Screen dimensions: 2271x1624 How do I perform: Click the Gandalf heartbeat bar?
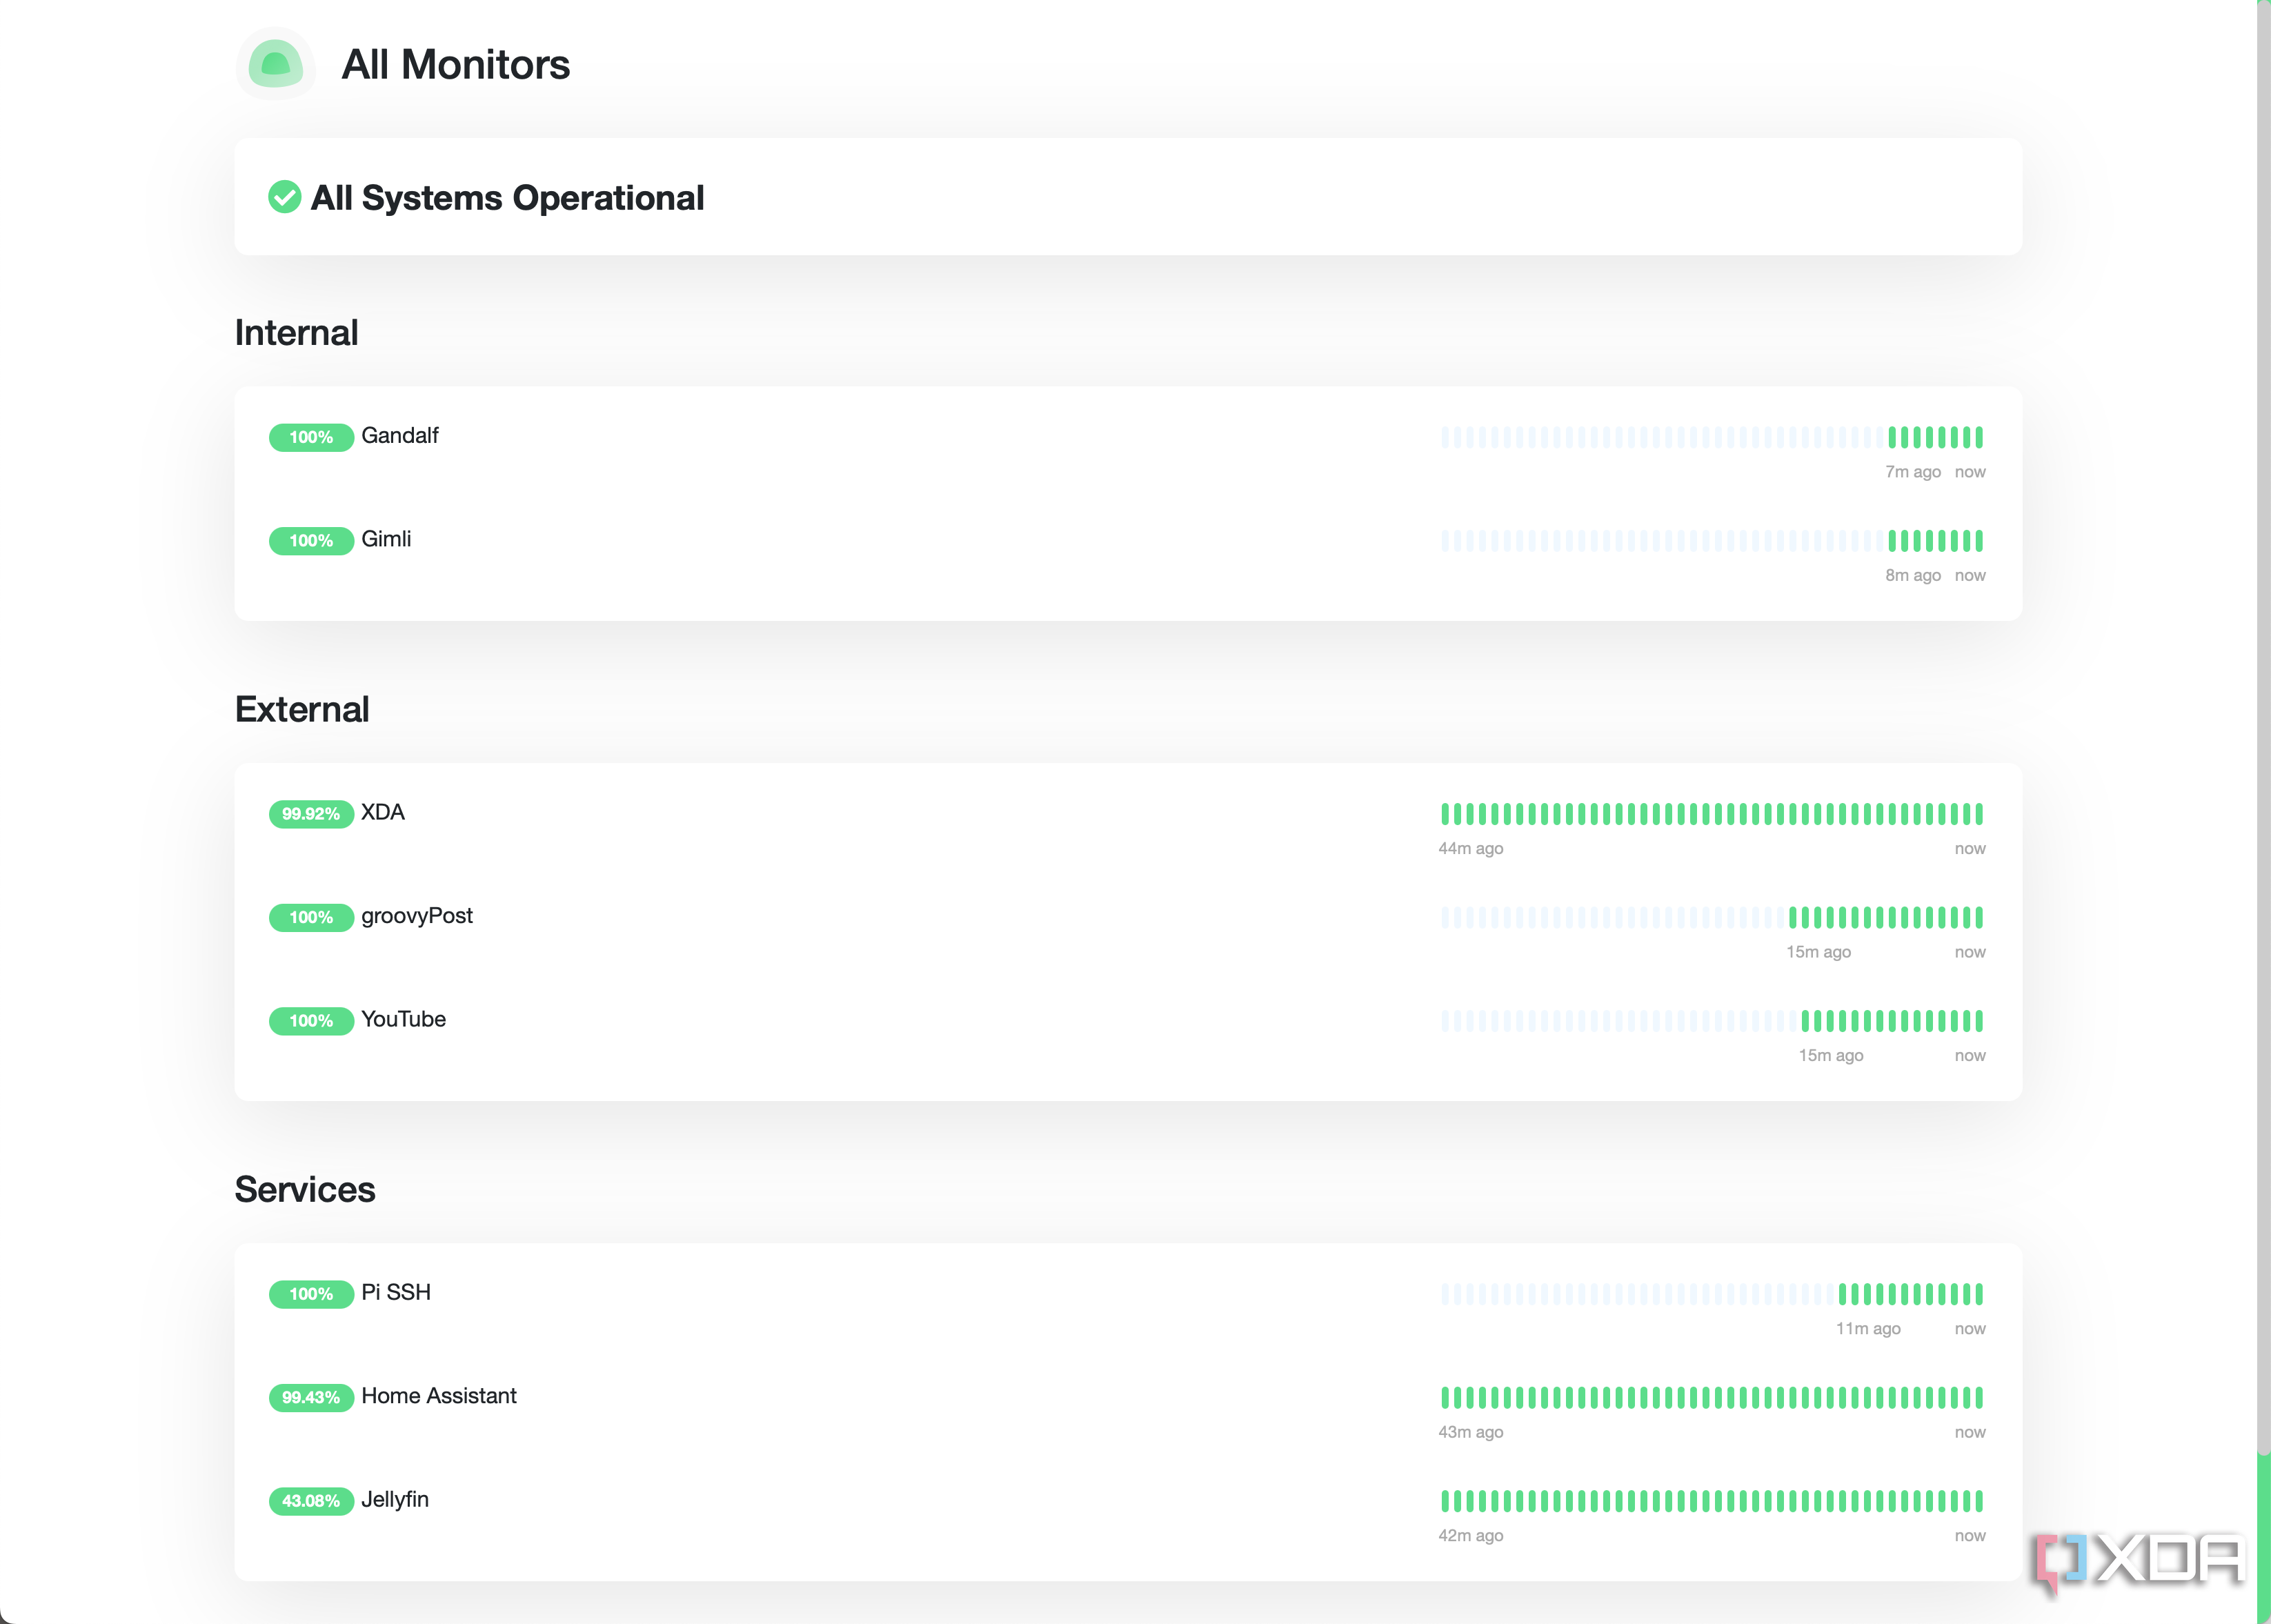[1712, 437]
